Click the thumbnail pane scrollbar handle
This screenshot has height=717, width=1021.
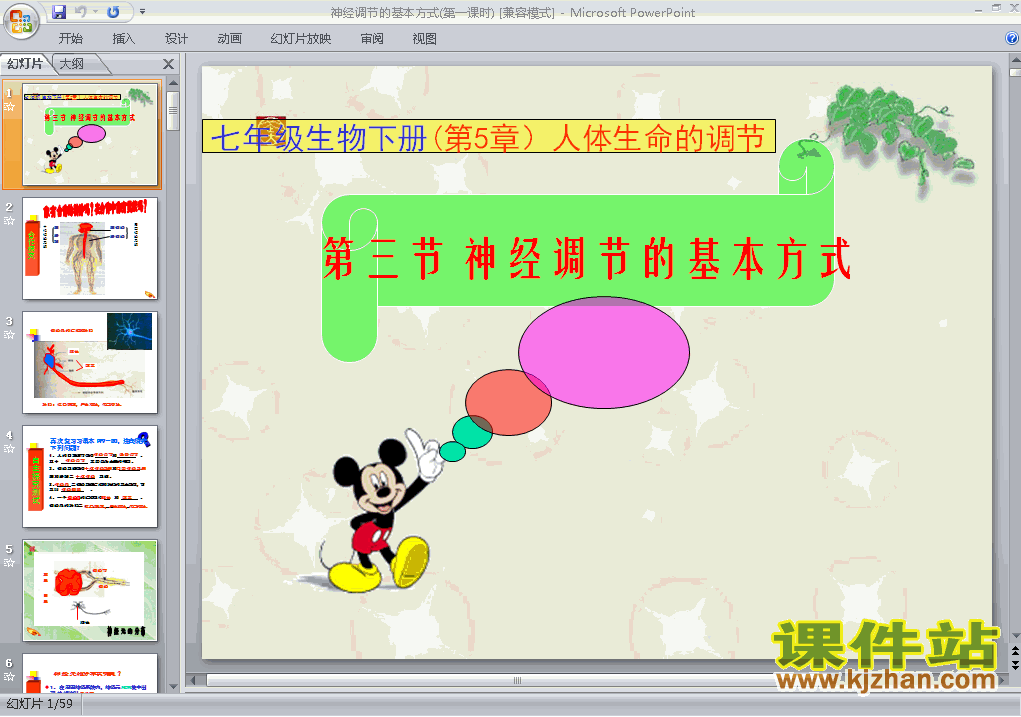coord(173,111)
